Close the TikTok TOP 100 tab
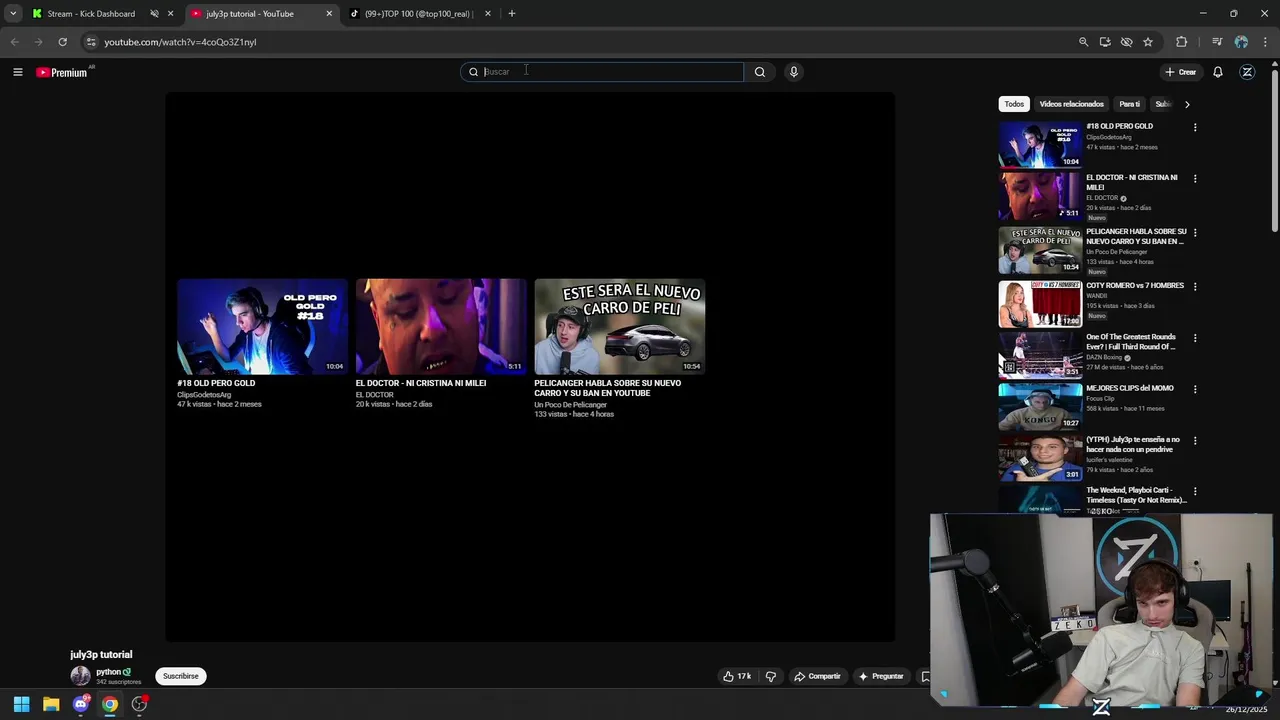The image size is (1280, 720). pos(488,14)
